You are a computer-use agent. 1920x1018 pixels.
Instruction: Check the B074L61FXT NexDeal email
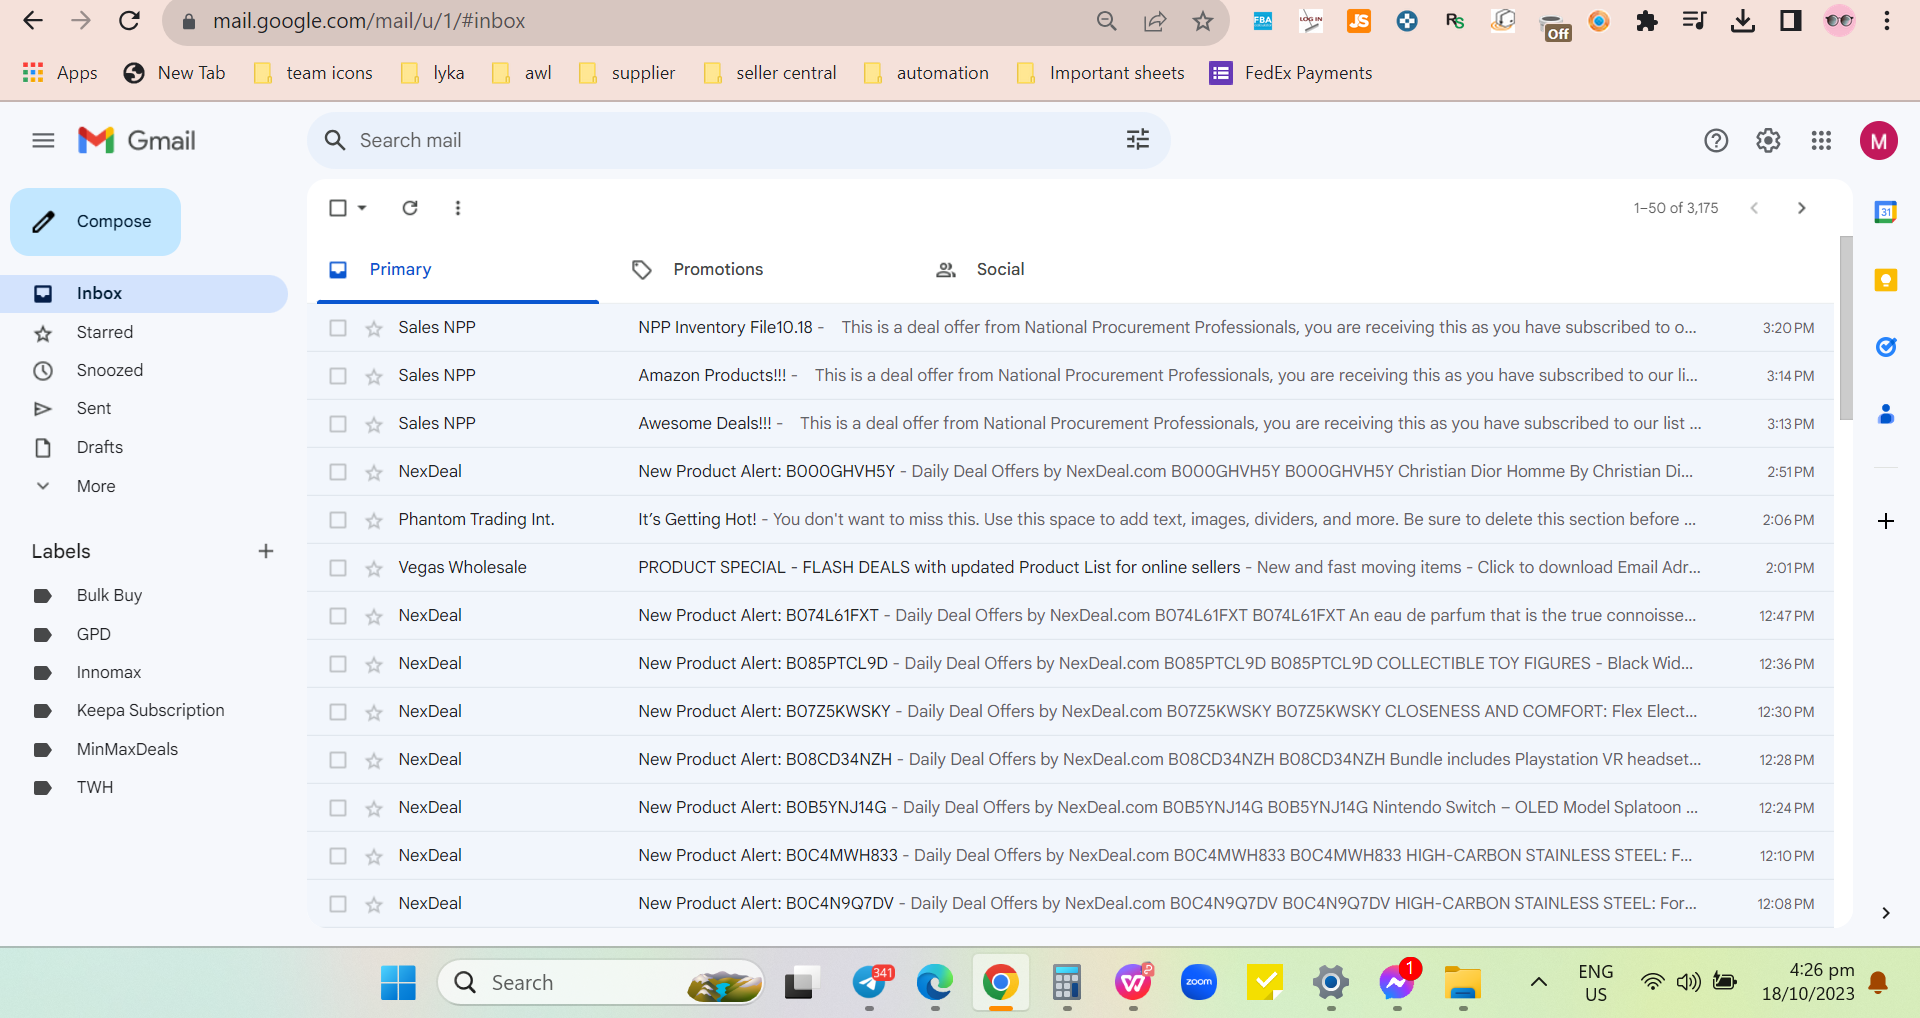click(x=338, y=616)
